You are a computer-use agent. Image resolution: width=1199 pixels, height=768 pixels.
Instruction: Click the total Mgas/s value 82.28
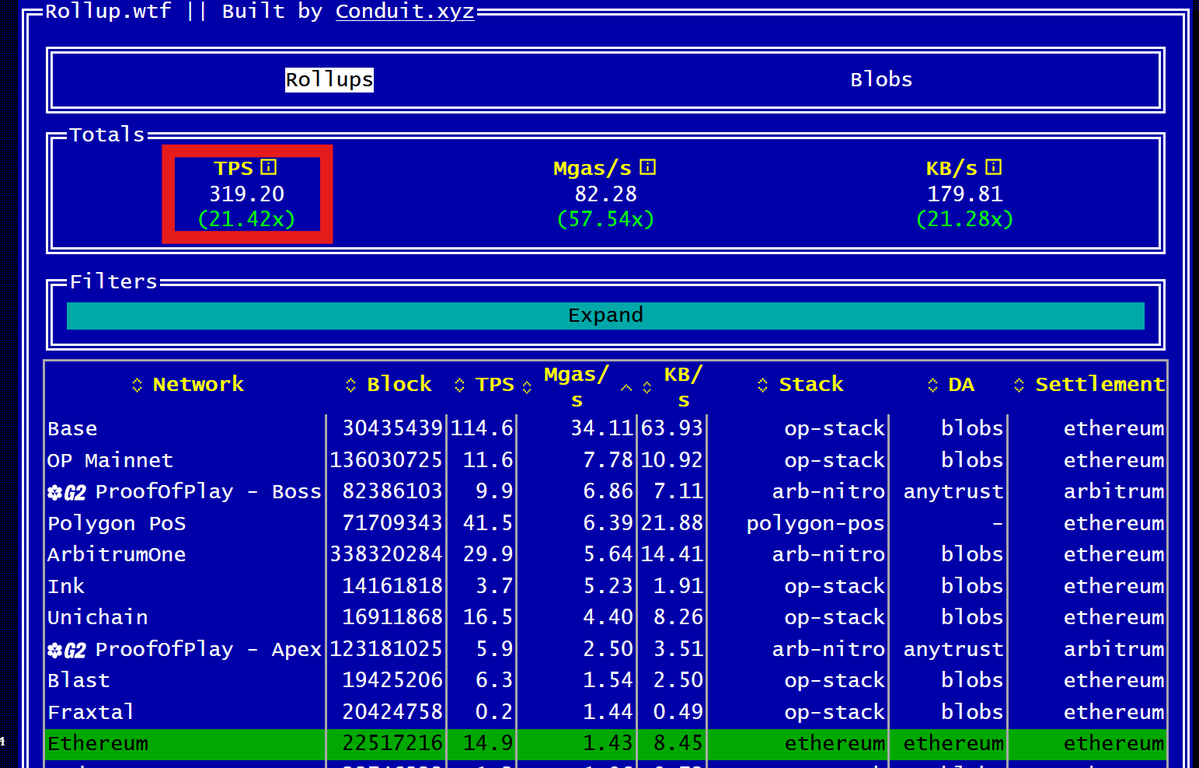point(606,194)
